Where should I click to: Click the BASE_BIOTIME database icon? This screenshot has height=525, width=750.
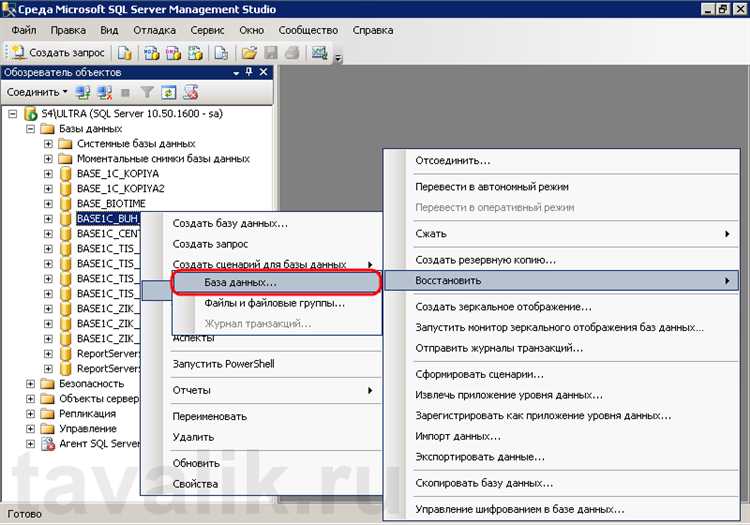65,204
